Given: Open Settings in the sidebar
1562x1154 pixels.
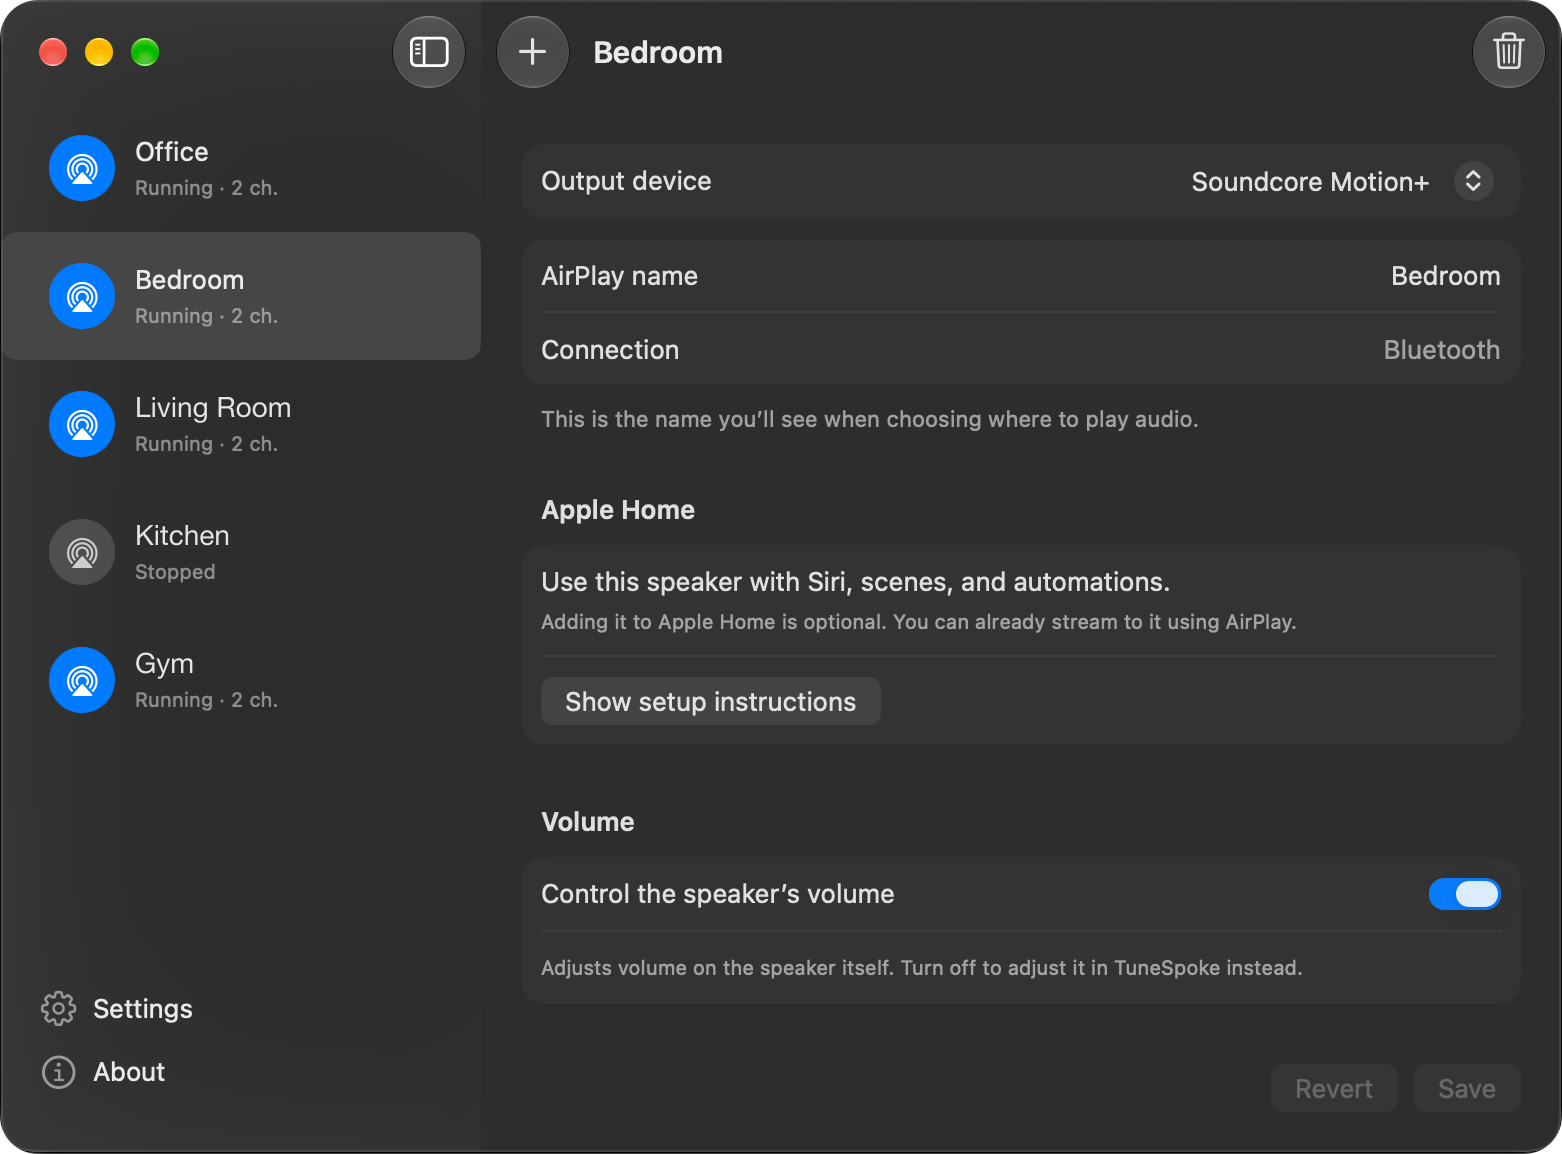Looking at the screenshot, I should coord(117,1009).
